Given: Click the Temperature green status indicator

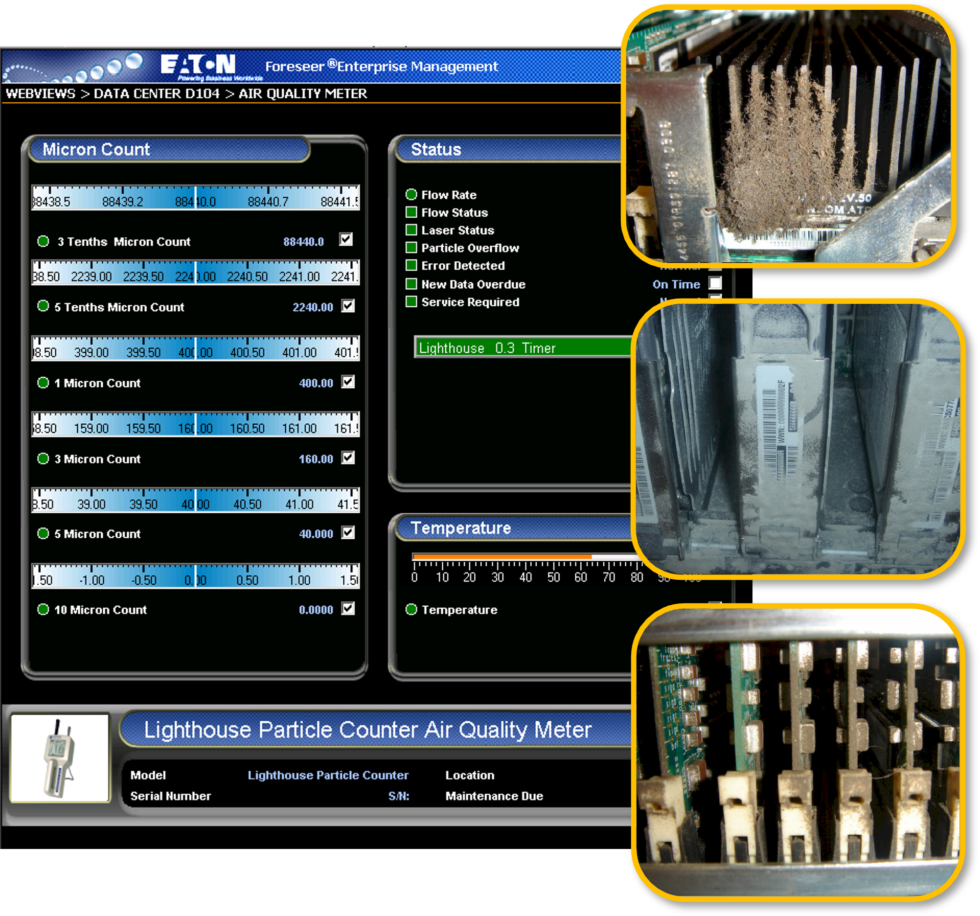Looking at the screenshot, I should pyautogui.click(x=411, y=609).
